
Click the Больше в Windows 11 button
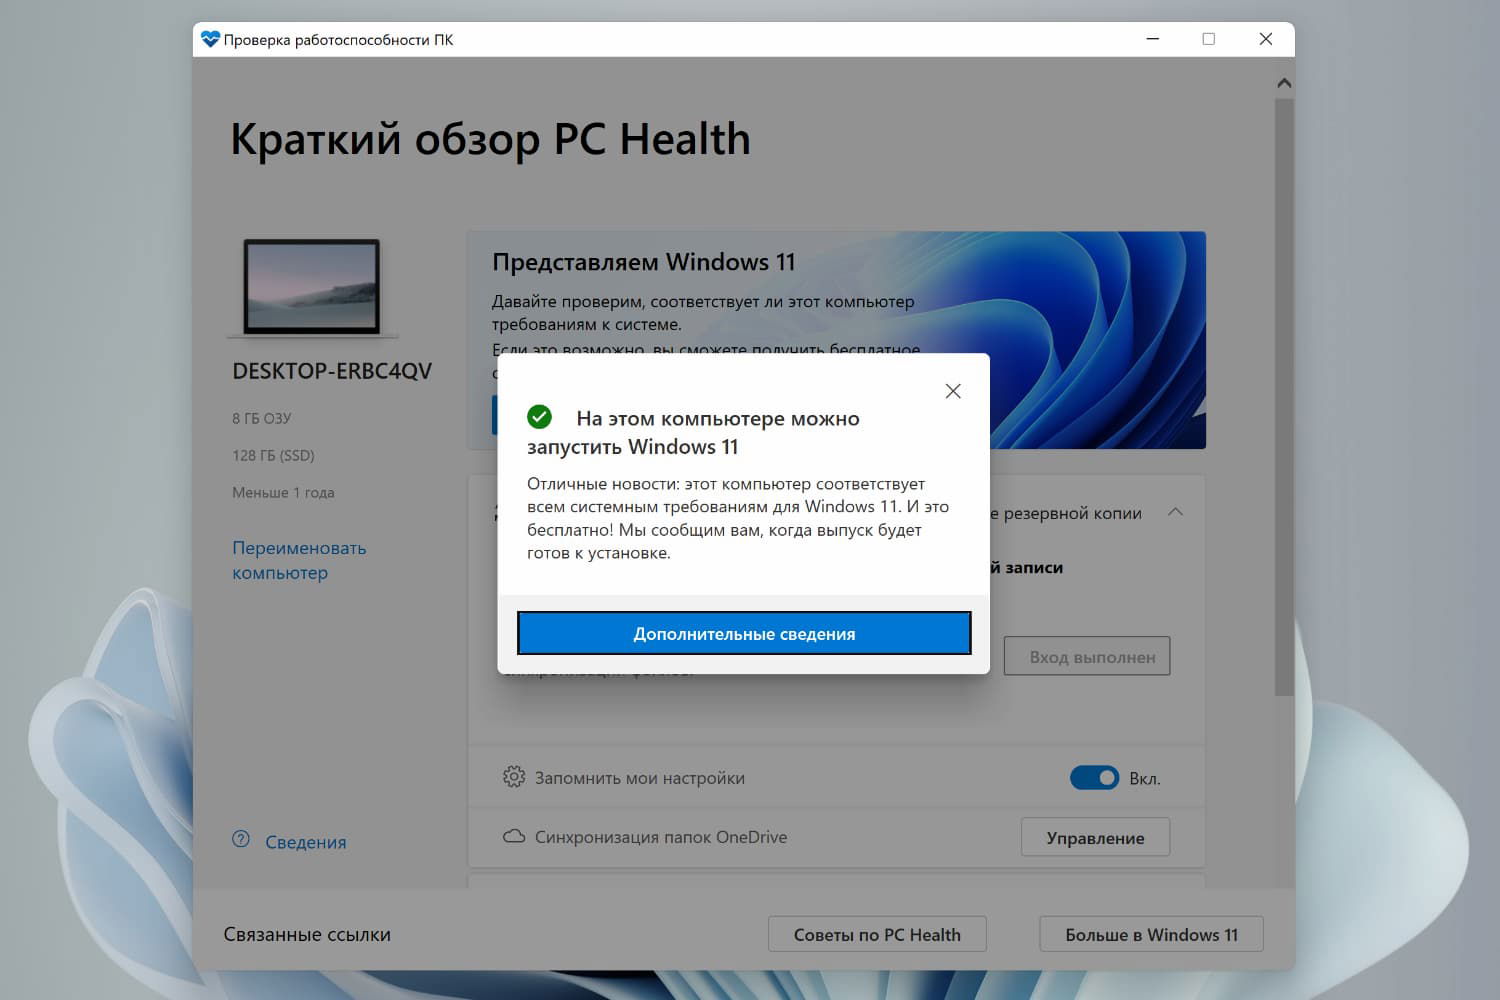coord(1150,934)
